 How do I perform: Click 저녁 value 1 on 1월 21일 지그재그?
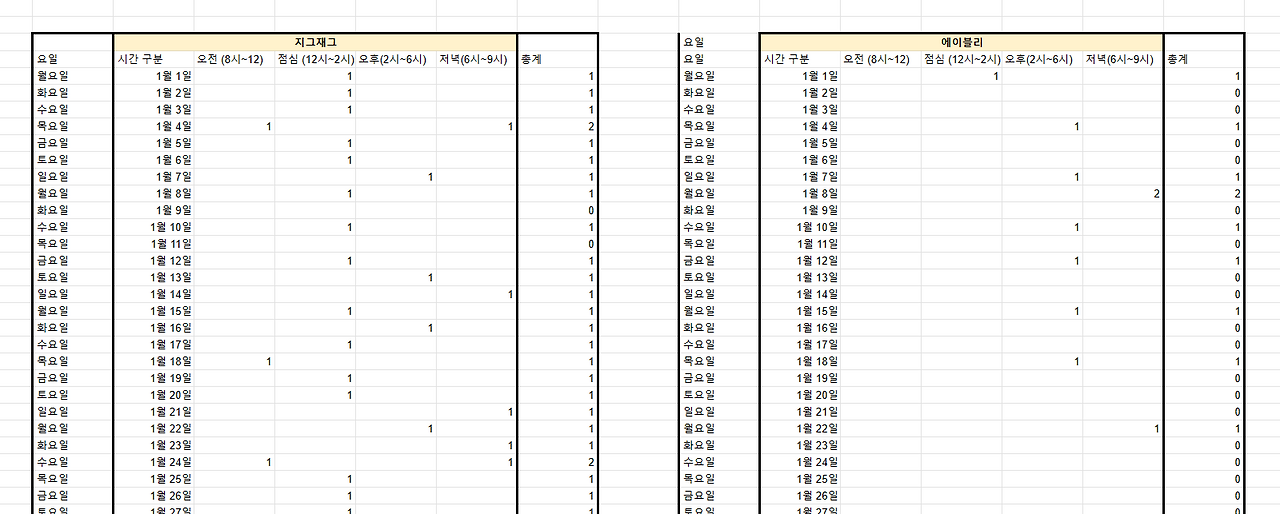tap(511, 412)
